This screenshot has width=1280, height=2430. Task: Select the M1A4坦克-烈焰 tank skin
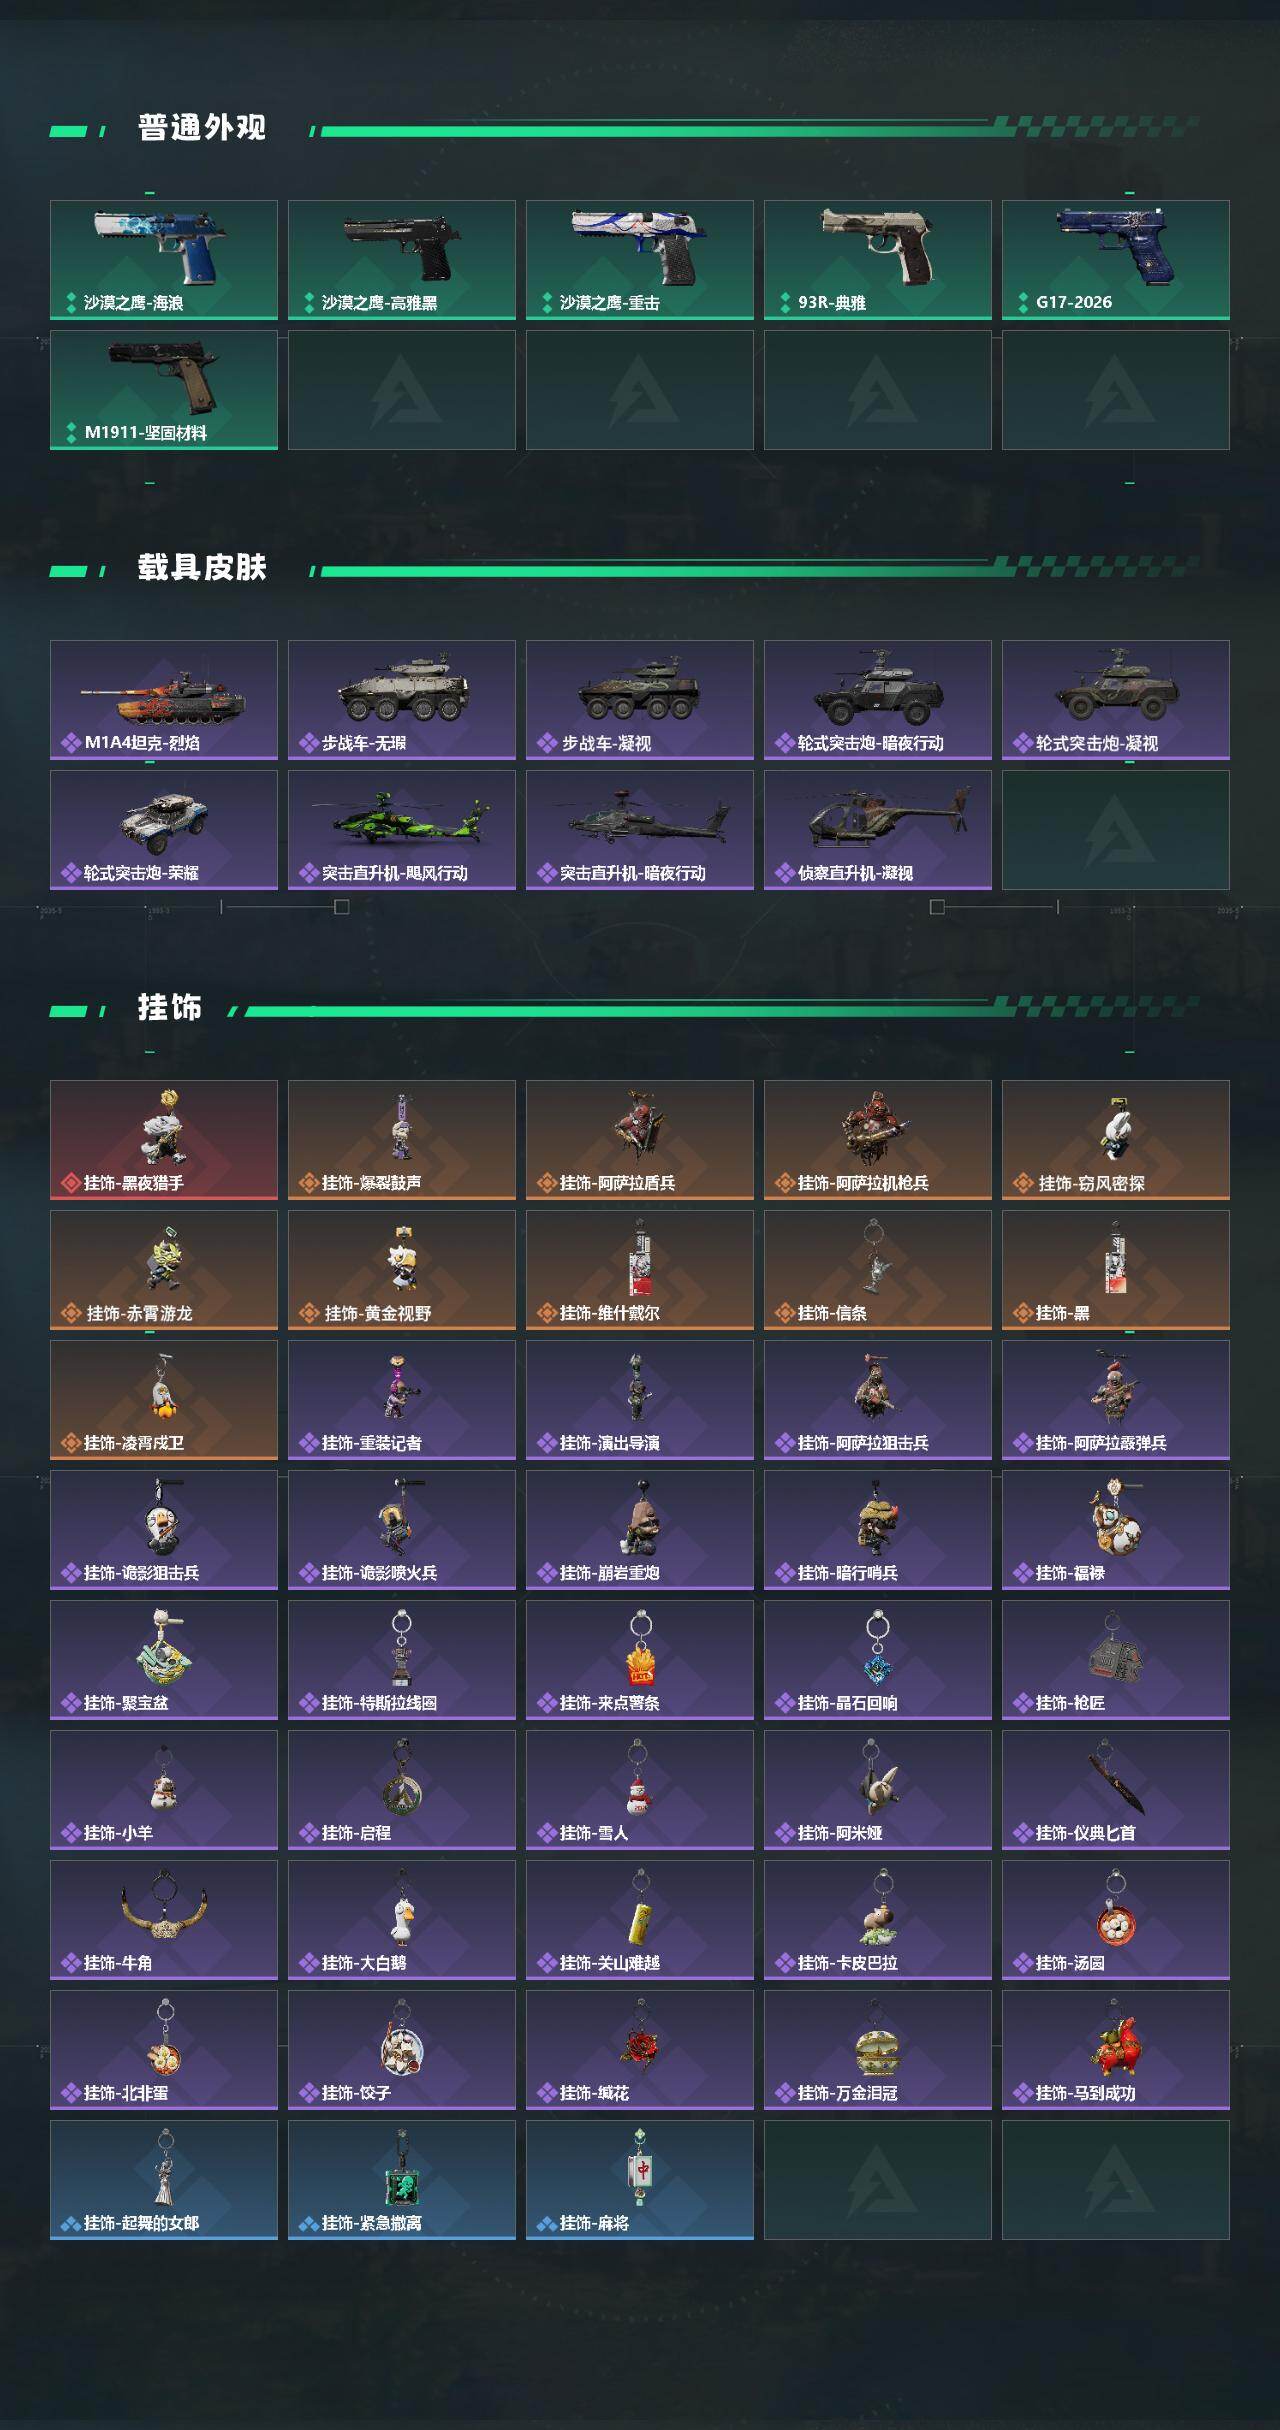164,700
